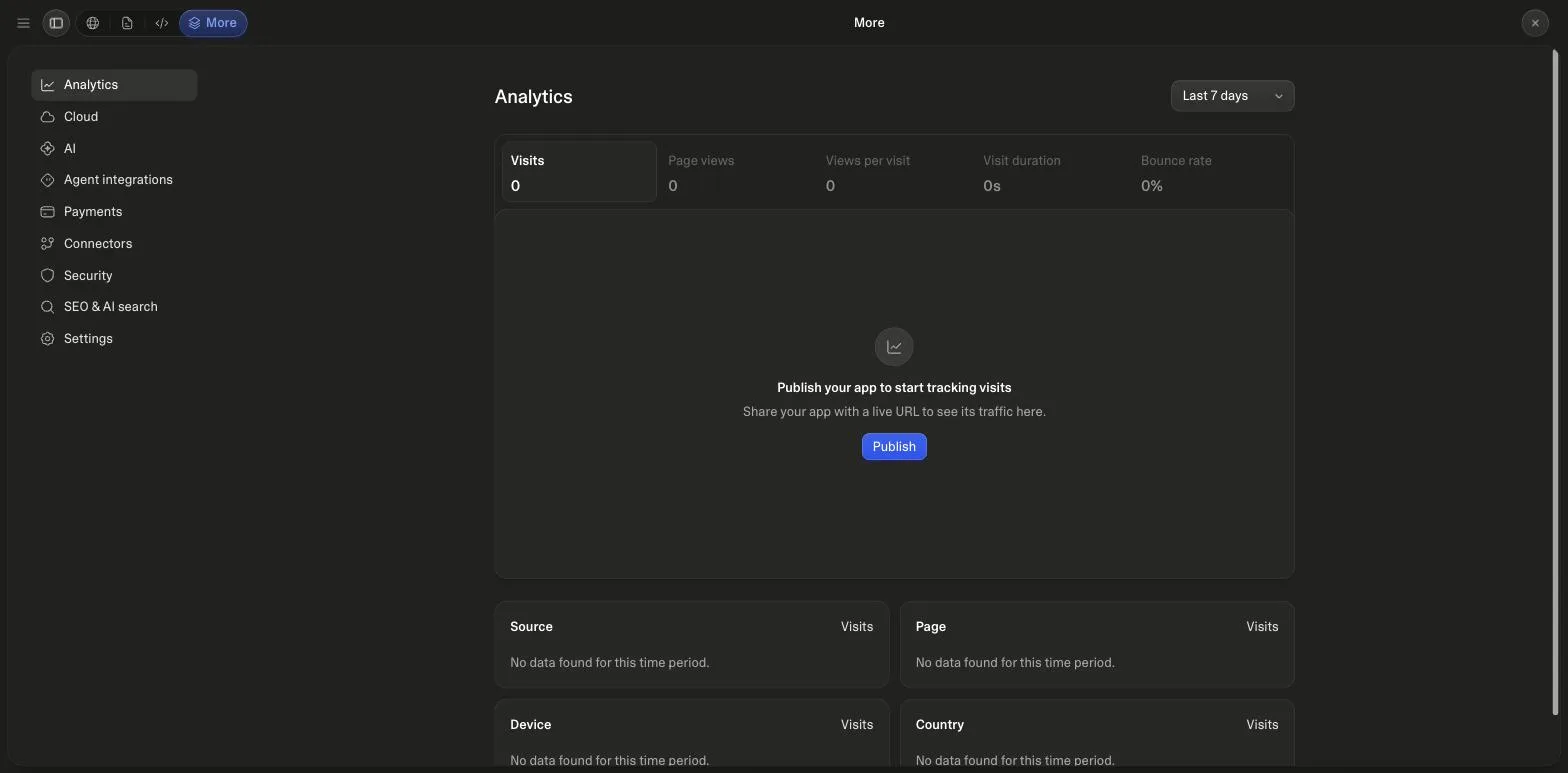
Task: Select the Visit duration metric tab
Action: [1051, 172]
